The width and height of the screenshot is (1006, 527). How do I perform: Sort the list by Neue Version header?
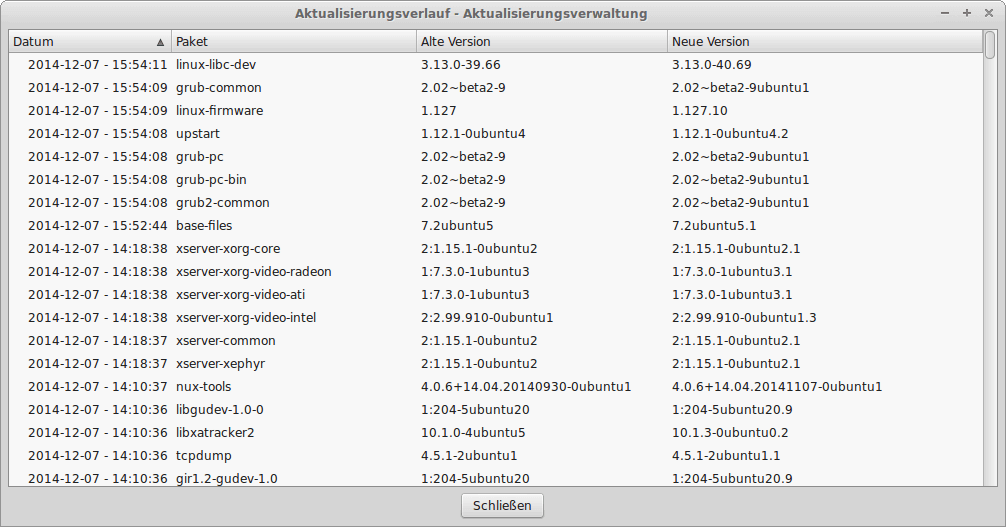(824, 42)
